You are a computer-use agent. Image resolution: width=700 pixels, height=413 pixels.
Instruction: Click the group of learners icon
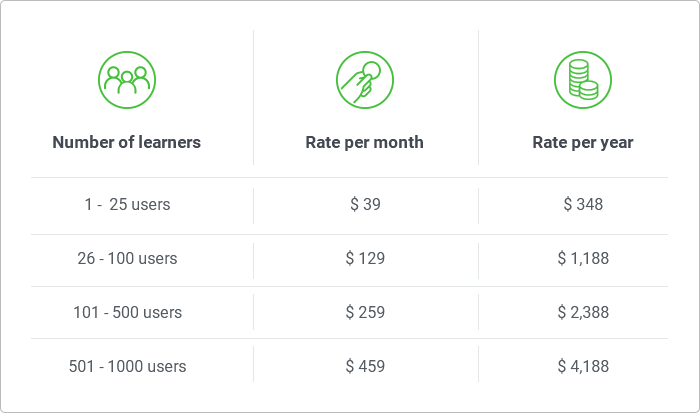[127, 80]
